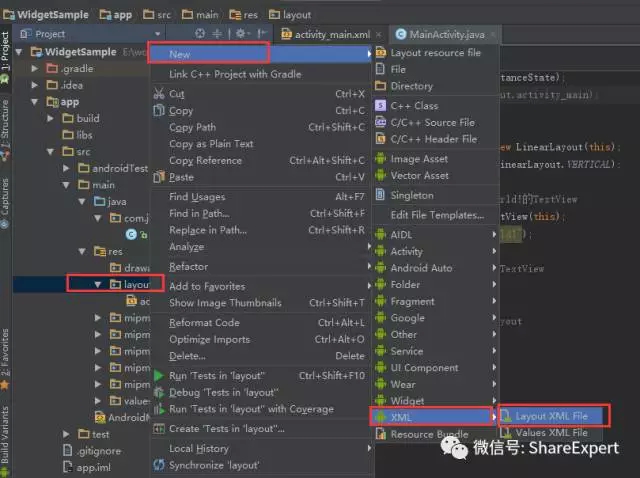Collapse the src folder

click(51, 151)
